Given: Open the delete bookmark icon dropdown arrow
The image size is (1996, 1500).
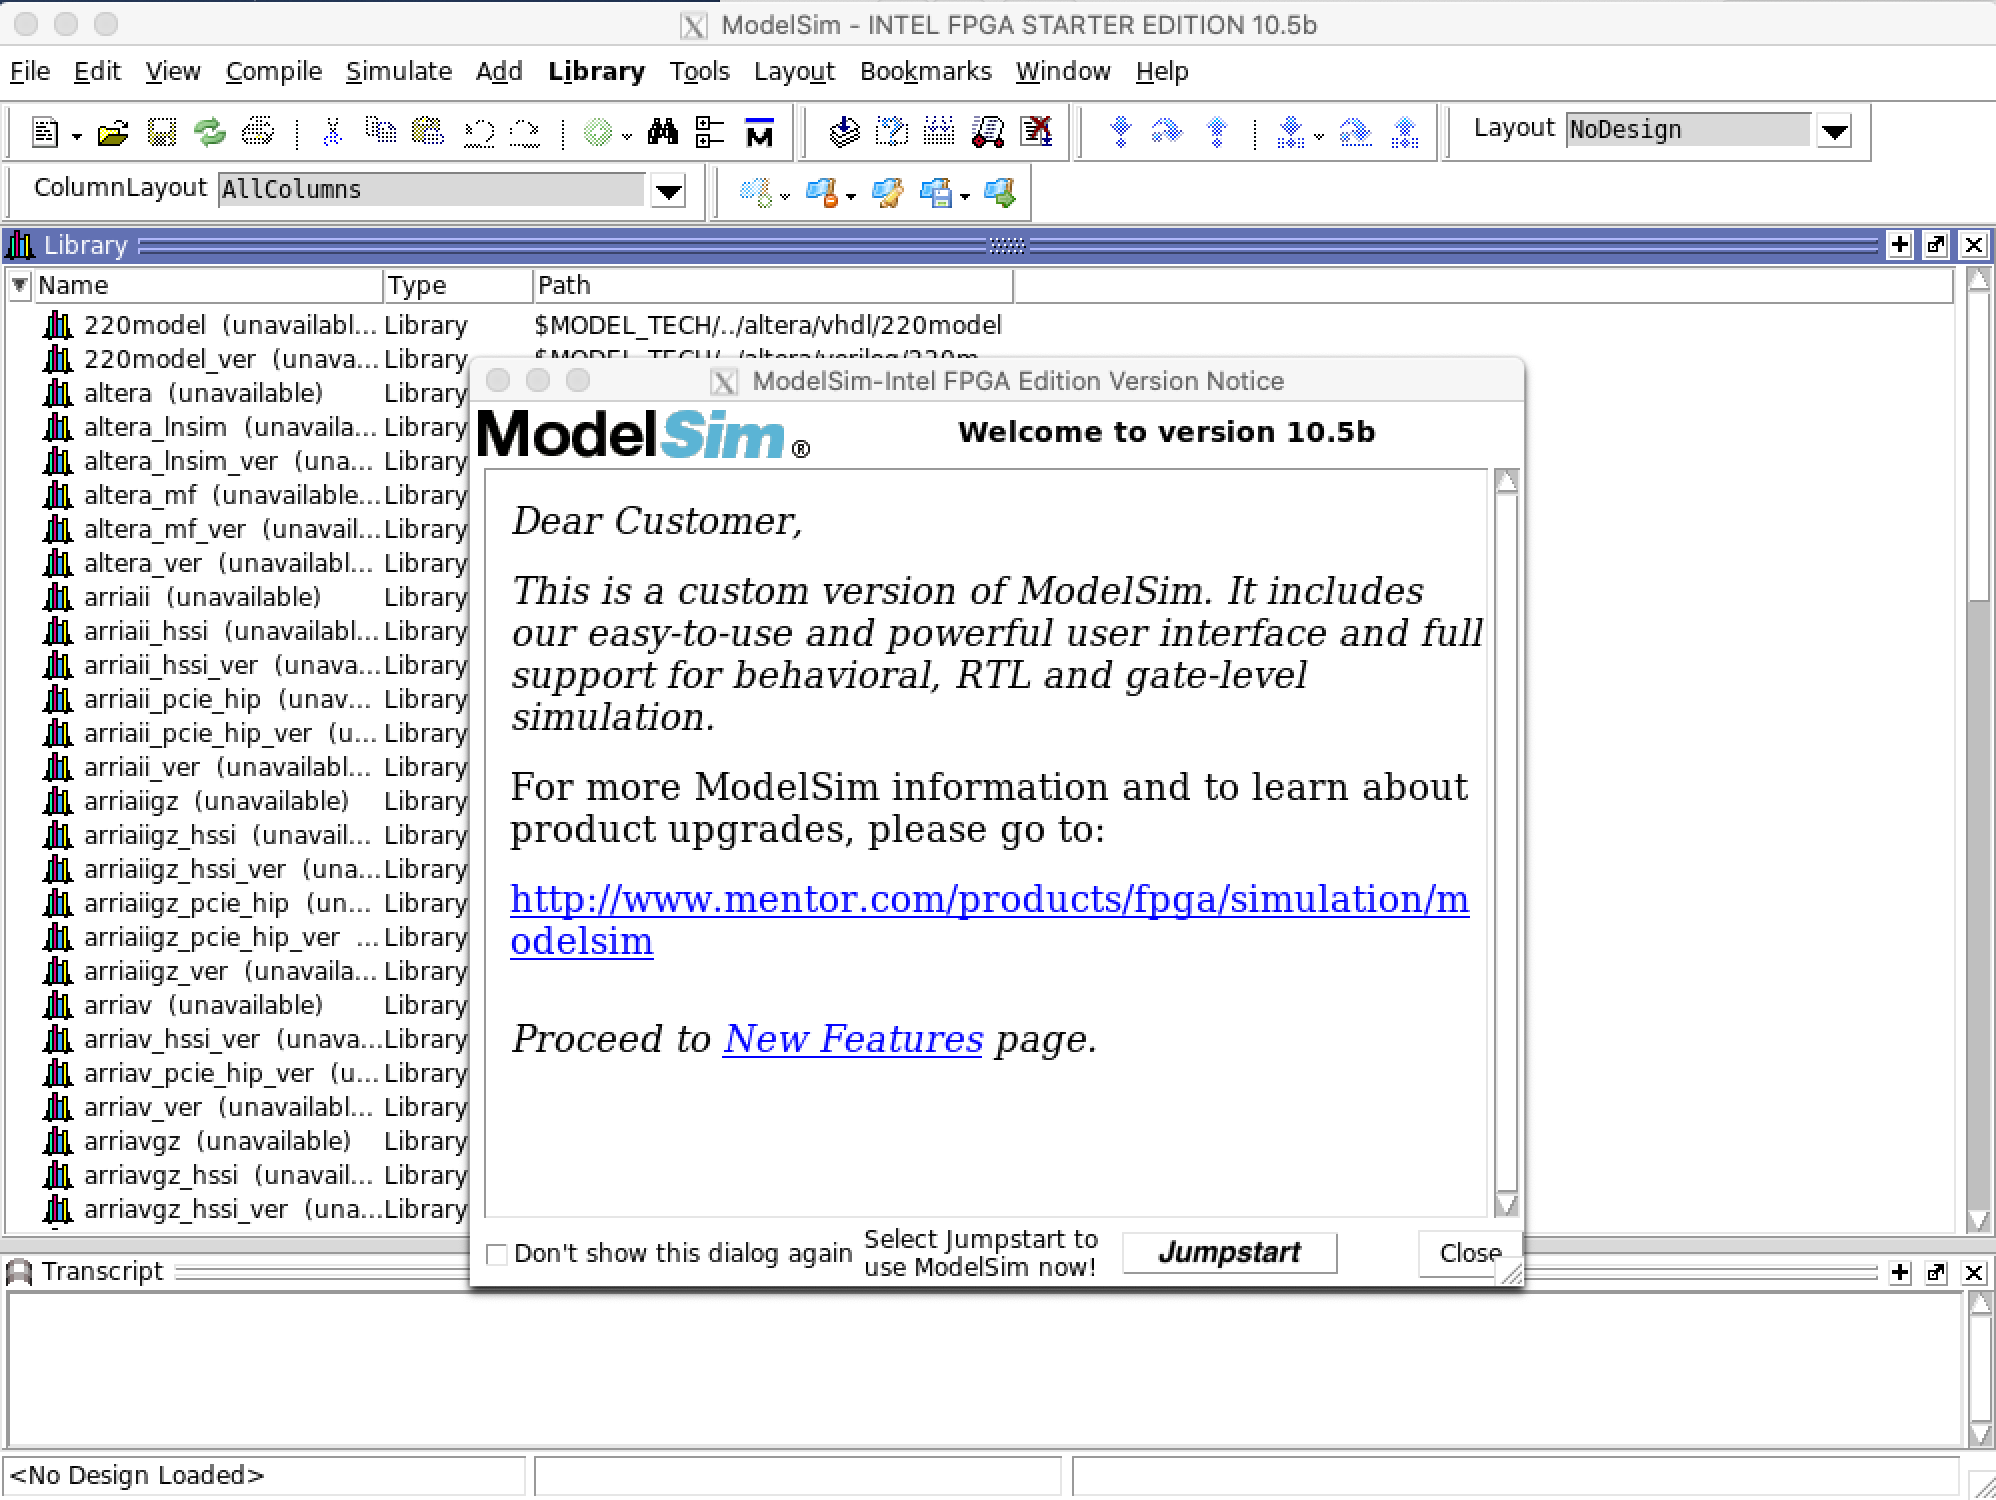Looking at the screenshot, I should pos(851,196).
